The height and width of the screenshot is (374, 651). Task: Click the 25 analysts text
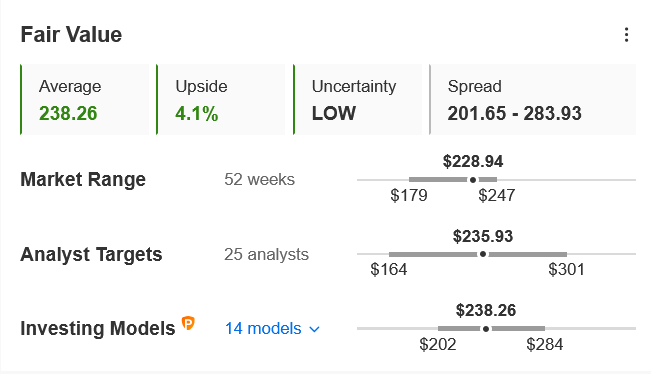pyautogui.click(x=267, y=254)
